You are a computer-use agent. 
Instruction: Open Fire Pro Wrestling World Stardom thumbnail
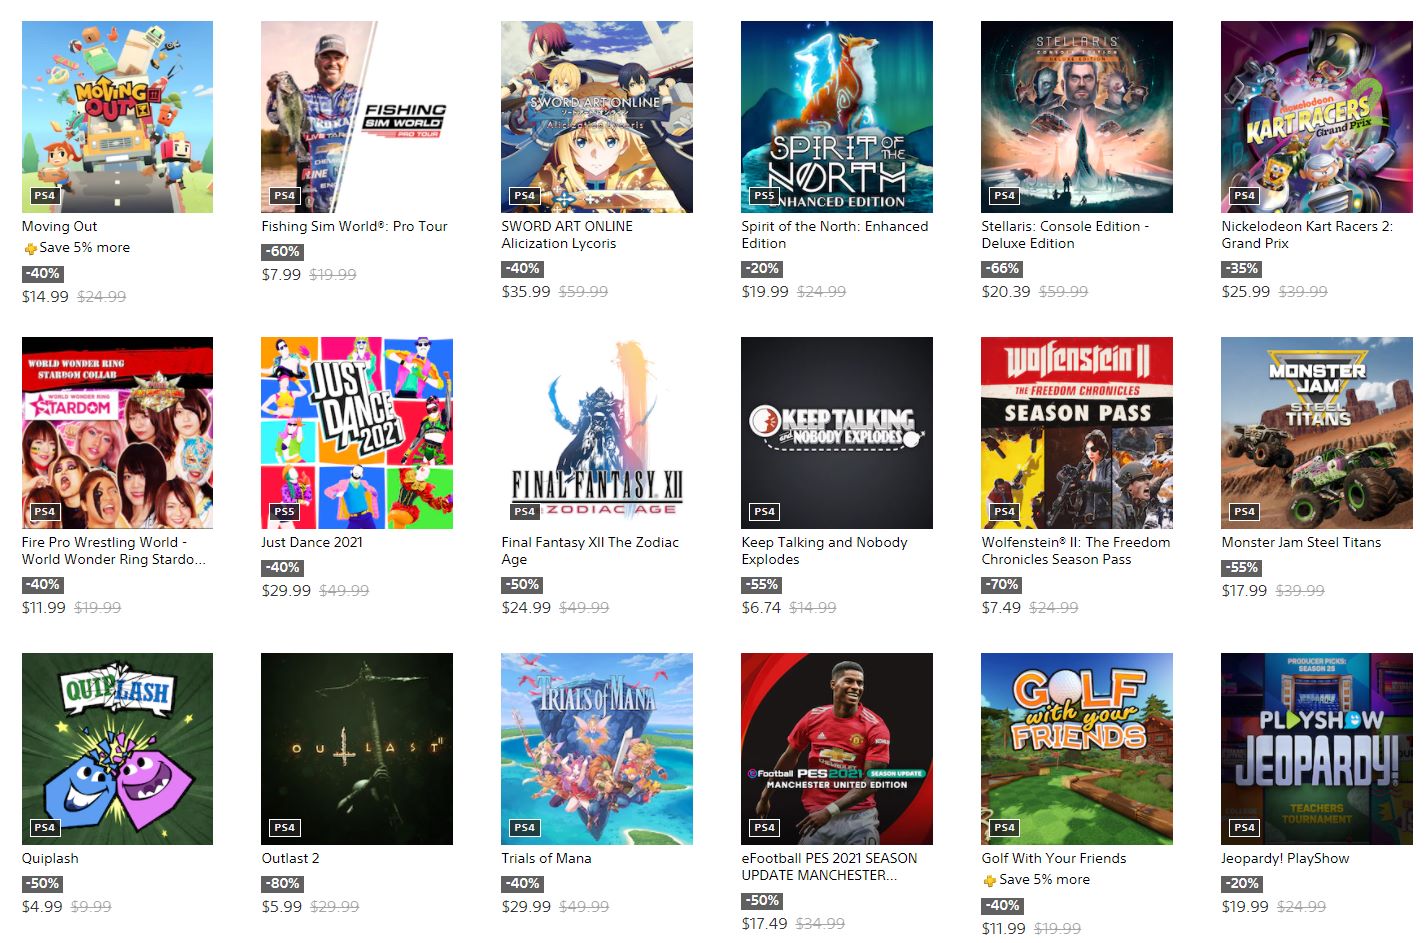[x=117, y=433]
